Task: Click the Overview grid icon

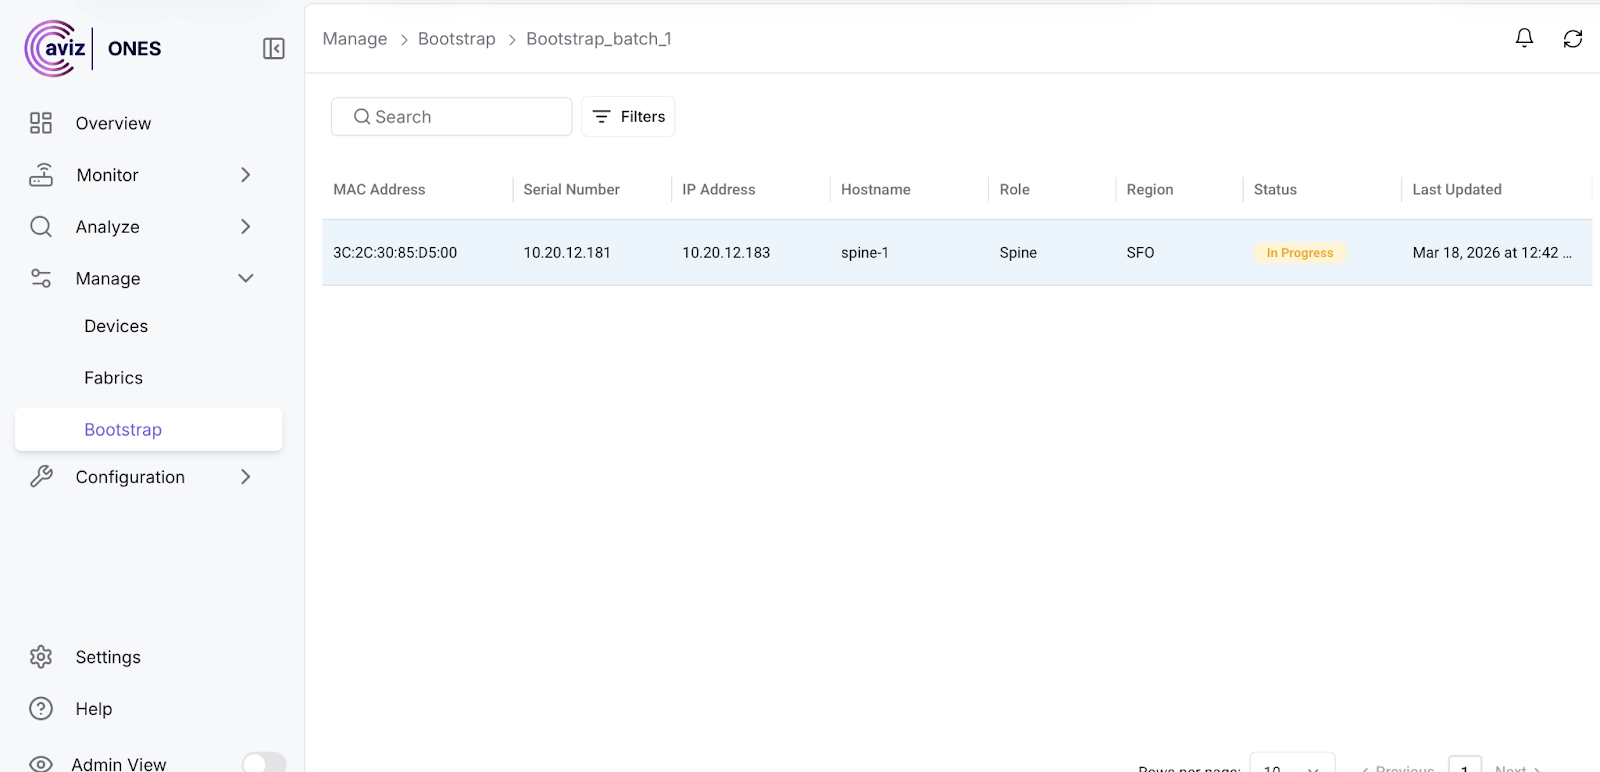Action: tap(41, 123)
